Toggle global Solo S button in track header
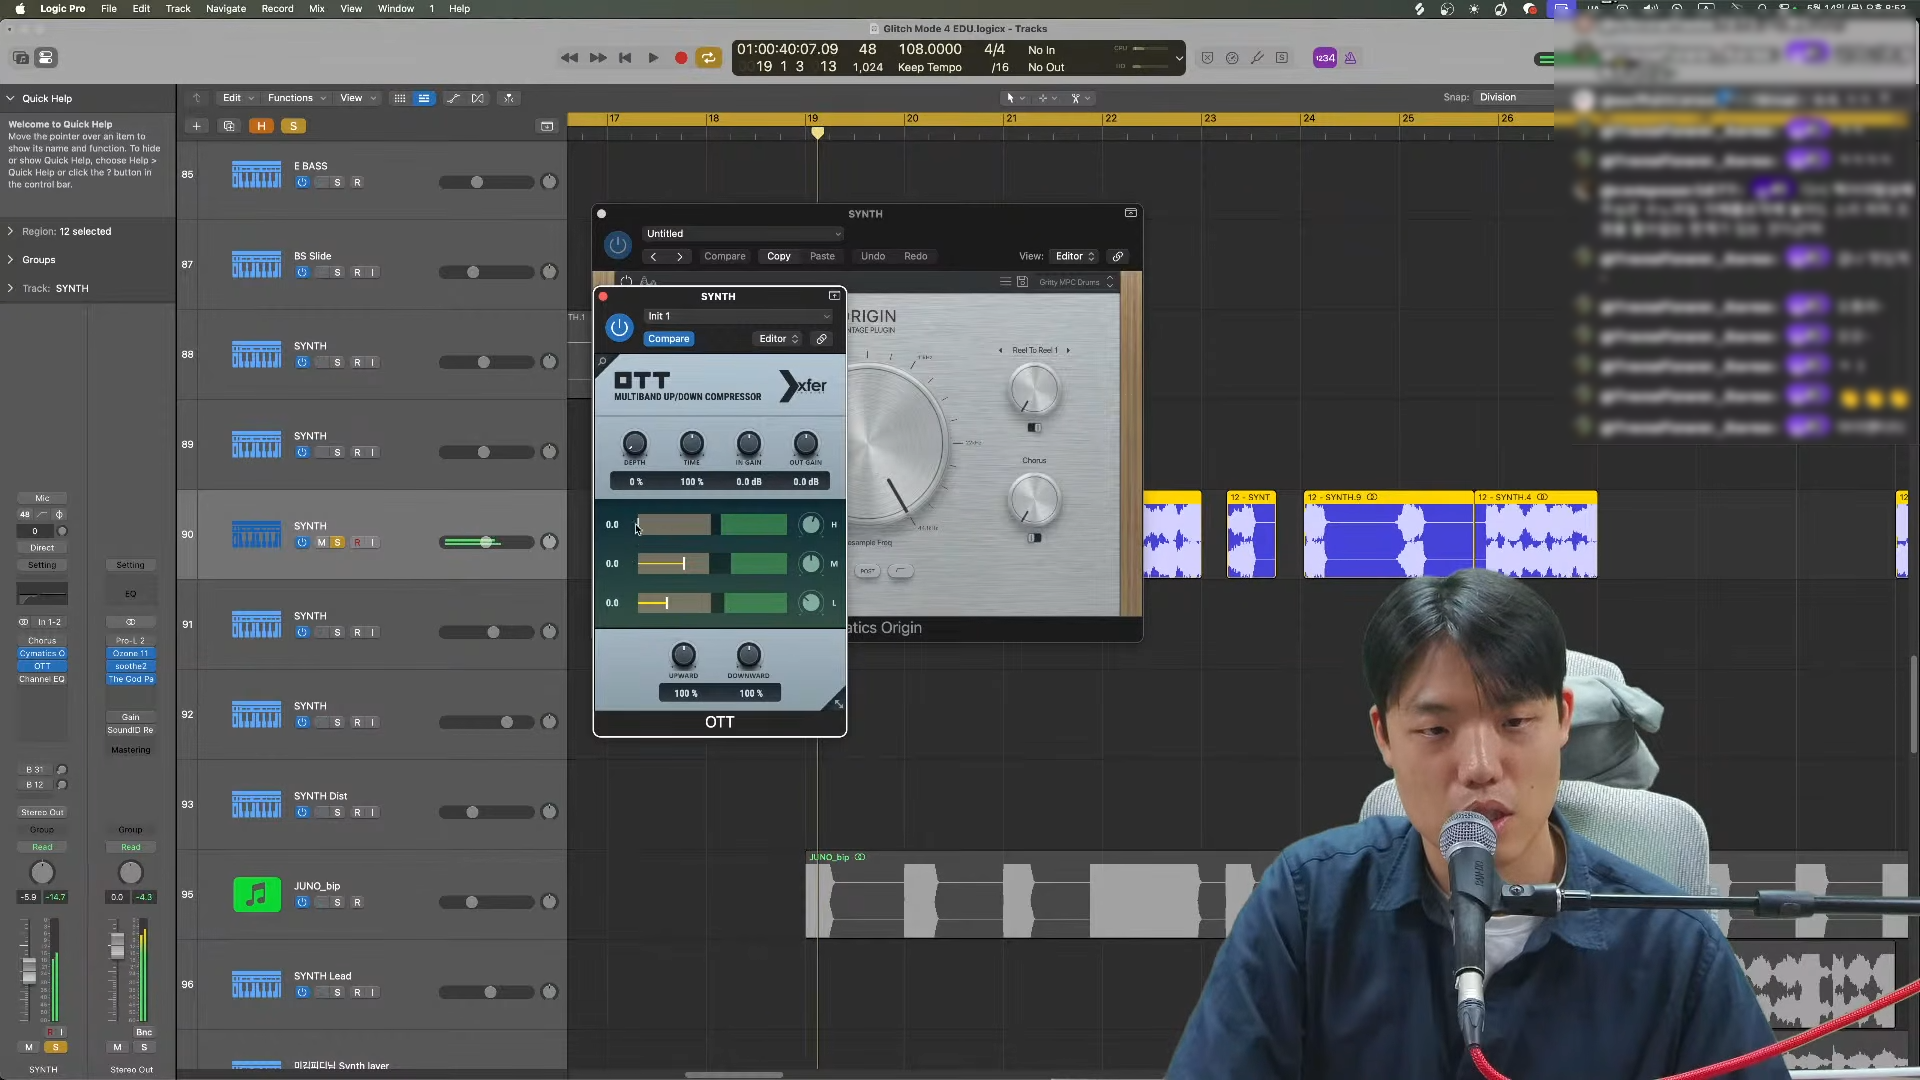 pos(293,126)
